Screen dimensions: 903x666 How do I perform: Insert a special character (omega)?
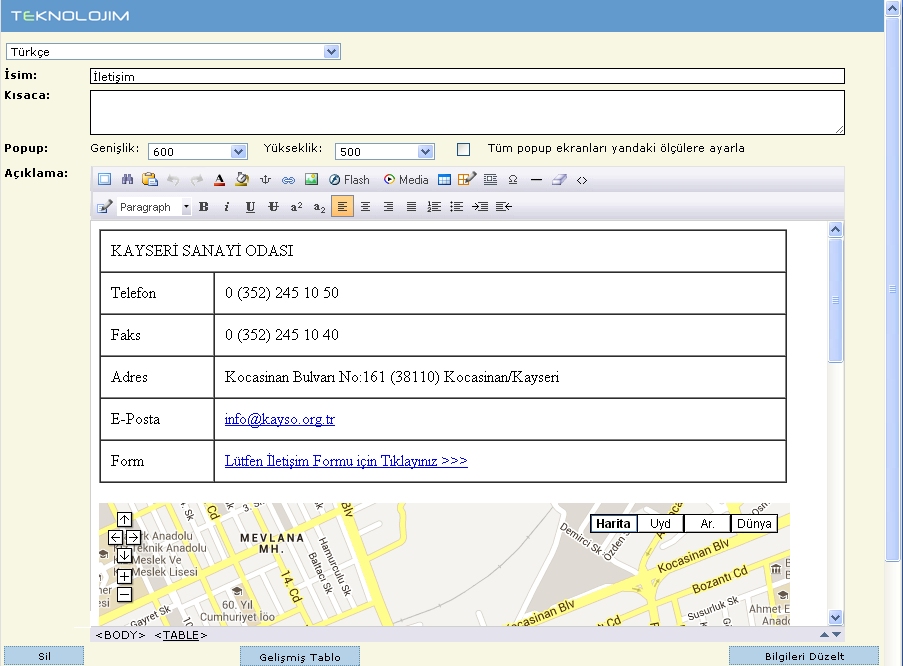pos(513,180)
